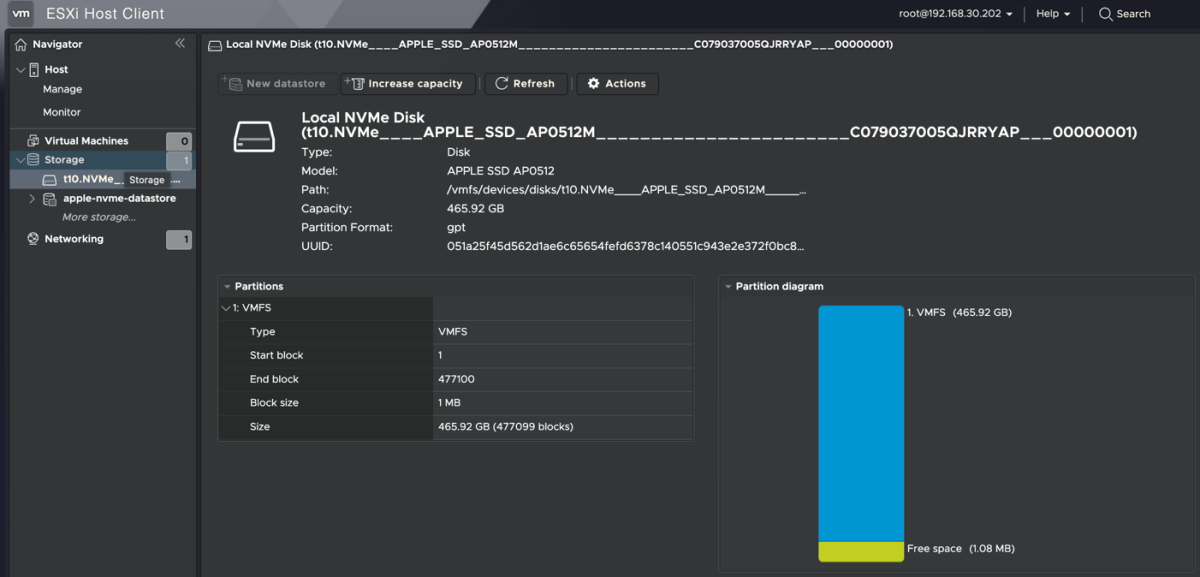Viewport: 1200px width, 577px height.
Task: Click the Capacity value 465.92 GB
Action: point(475,209)
